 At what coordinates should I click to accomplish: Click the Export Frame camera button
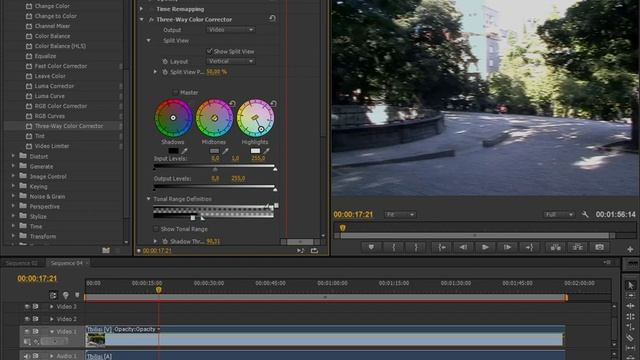[599, 247]
